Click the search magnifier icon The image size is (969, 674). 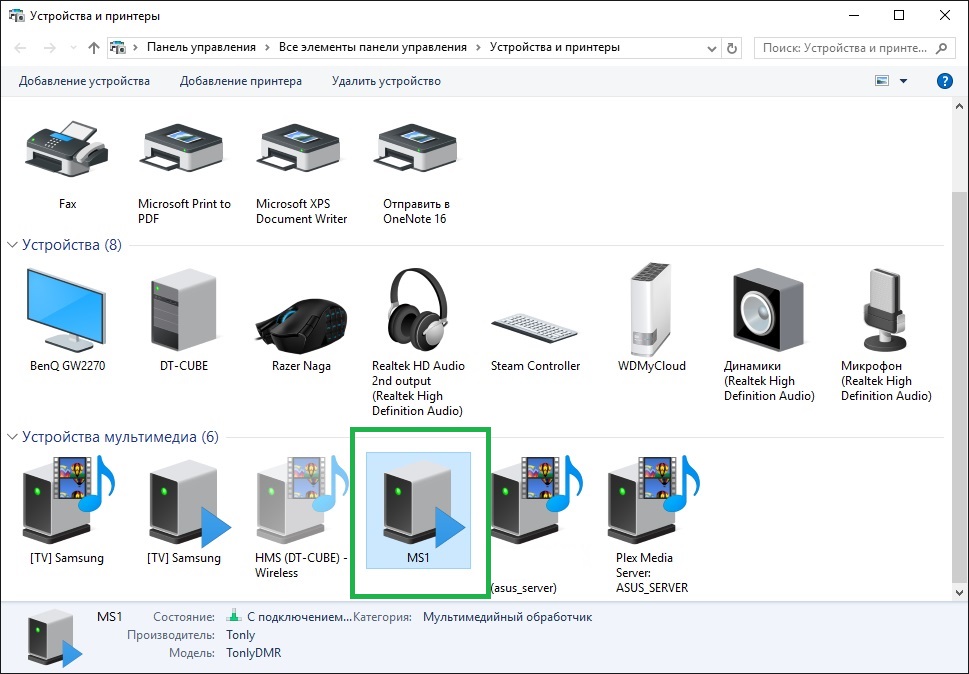click(941, 48)
